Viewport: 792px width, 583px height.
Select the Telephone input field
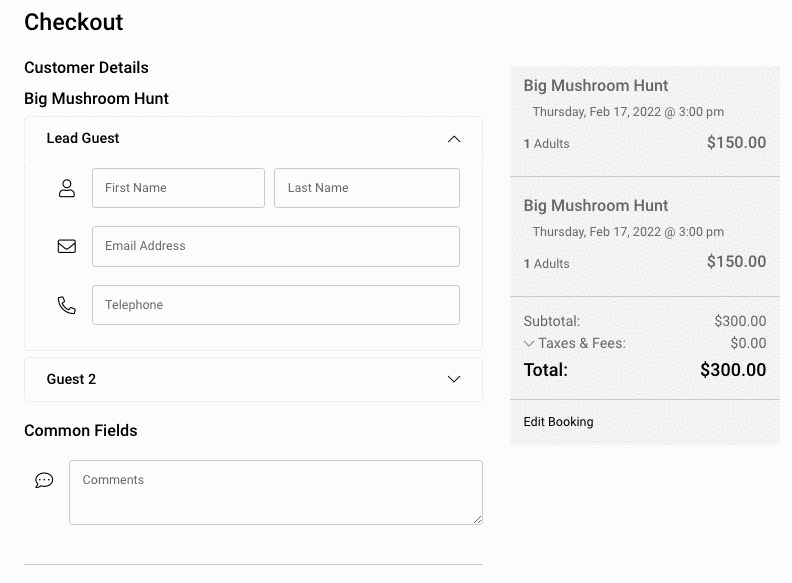(276, 305)
